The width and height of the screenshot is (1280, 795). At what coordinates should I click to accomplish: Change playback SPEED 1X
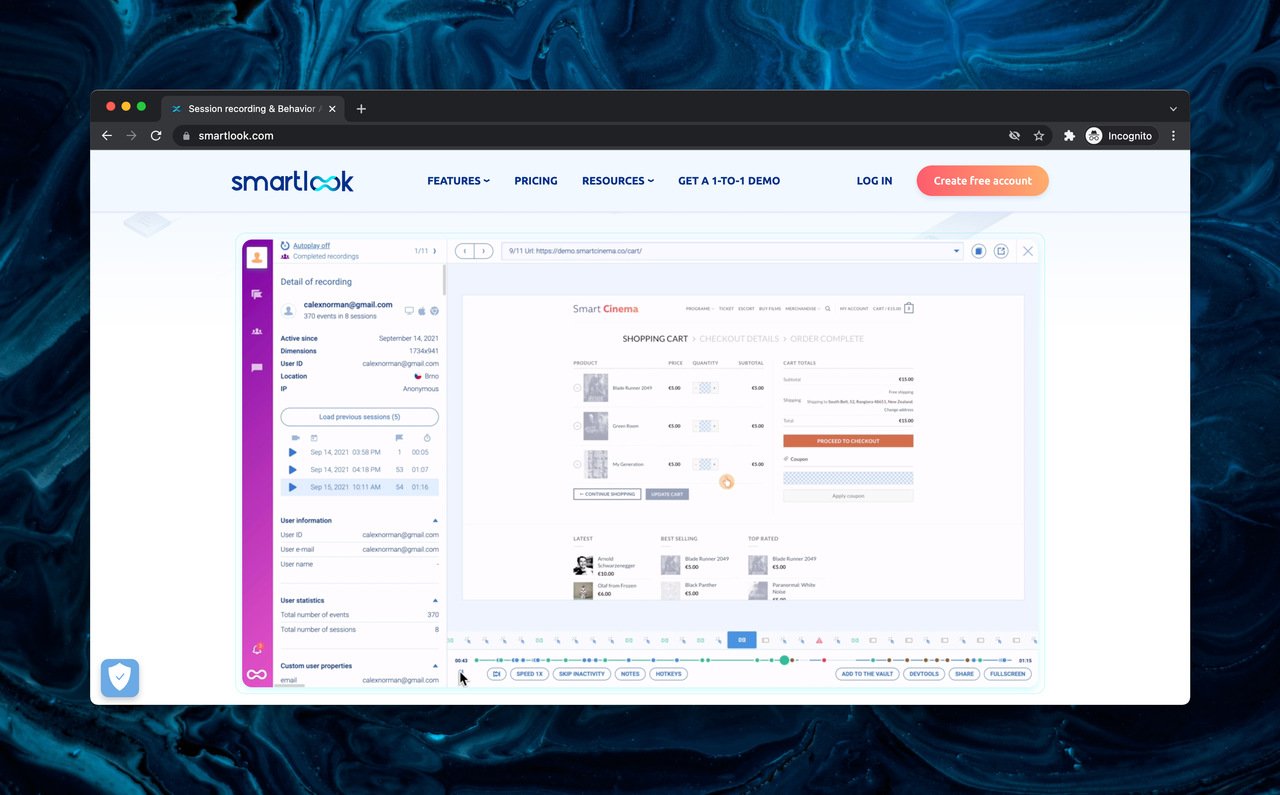(x=529, y=674)
